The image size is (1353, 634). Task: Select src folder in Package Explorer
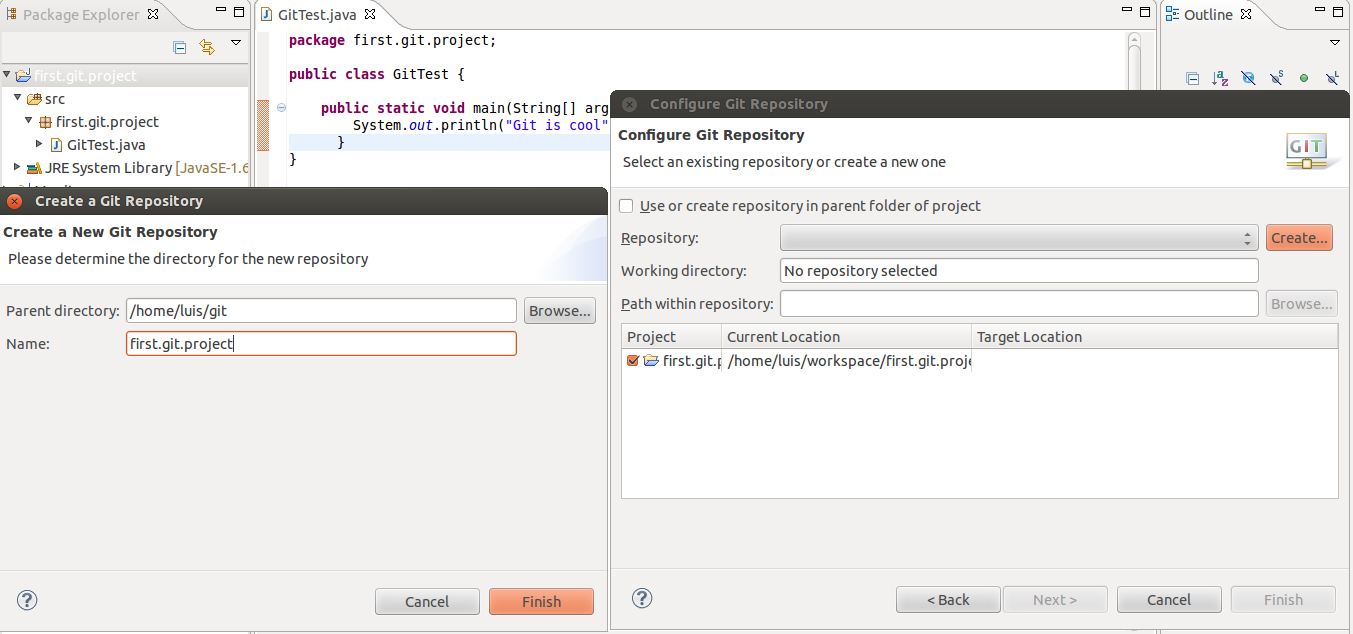click(x=46, y=98)
